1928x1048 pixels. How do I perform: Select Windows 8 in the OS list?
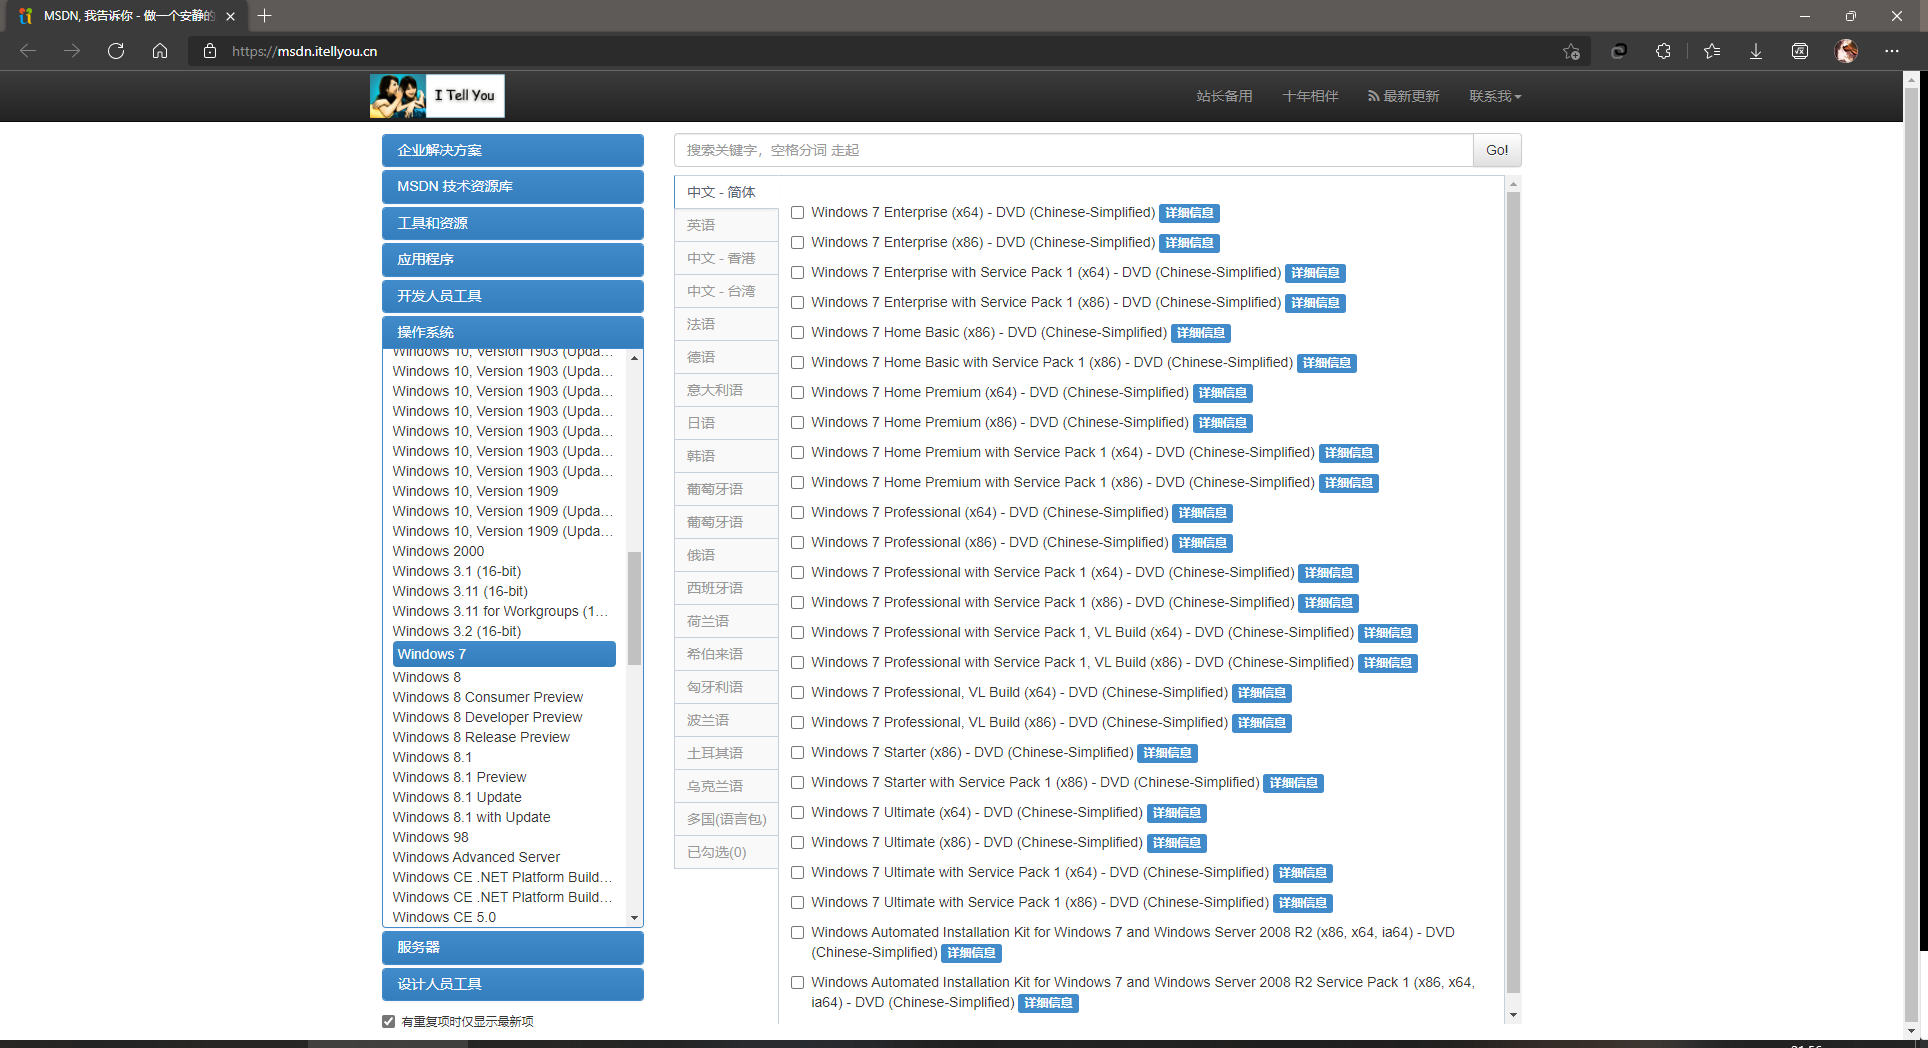tap(427, 677)
